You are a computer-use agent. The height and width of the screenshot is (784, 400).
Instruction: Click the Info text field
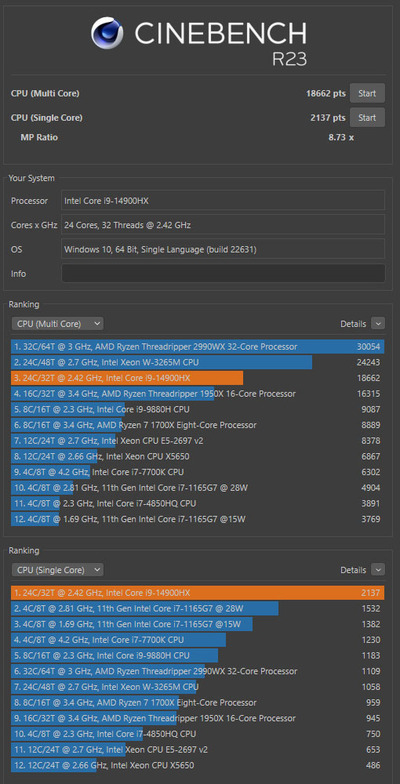tap(223, 274)
